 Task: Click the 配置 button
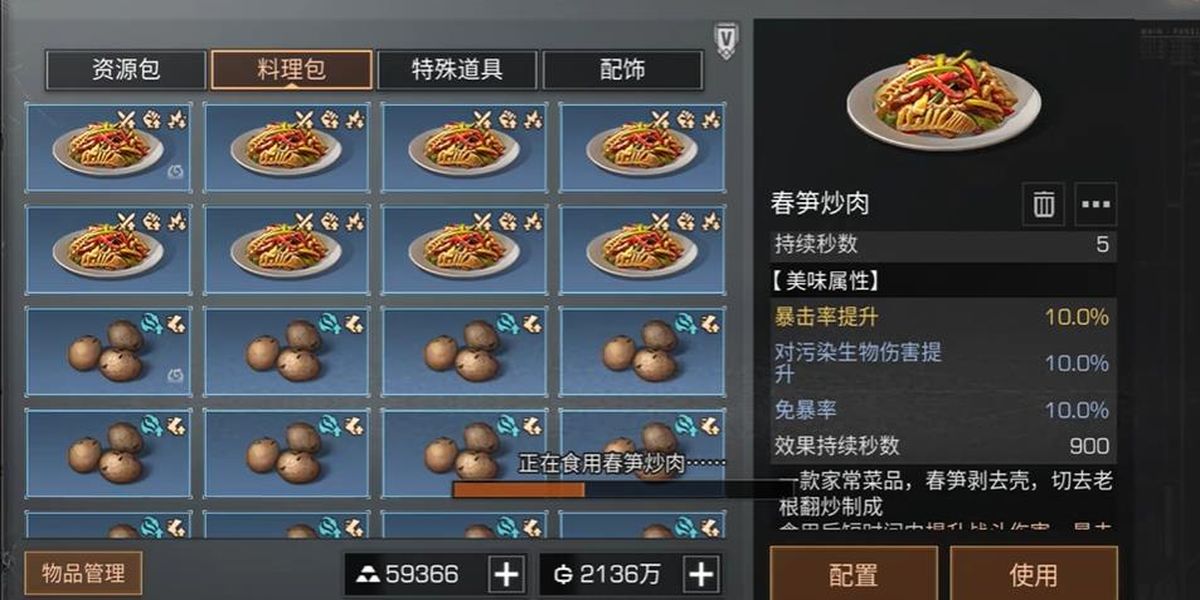coord(853,574)
